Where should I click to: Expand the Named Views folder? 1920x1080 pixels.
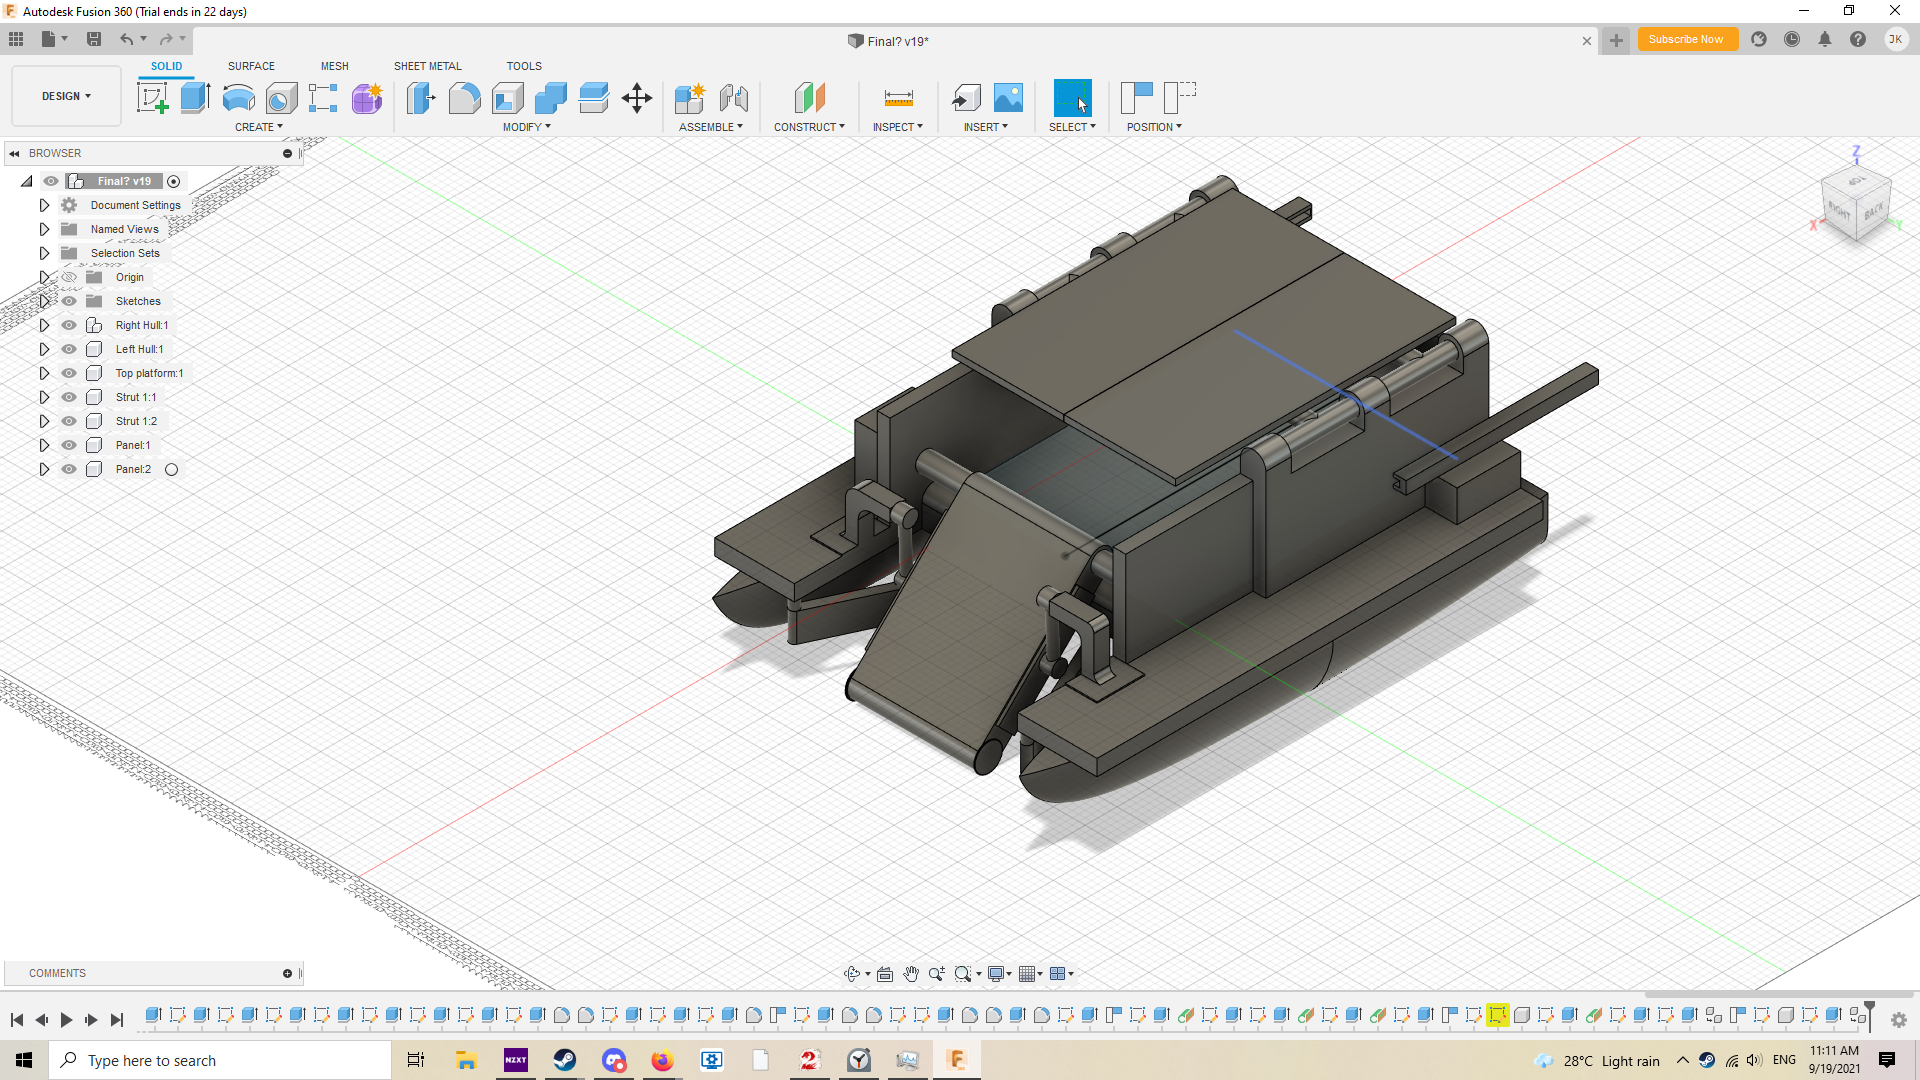44,229
